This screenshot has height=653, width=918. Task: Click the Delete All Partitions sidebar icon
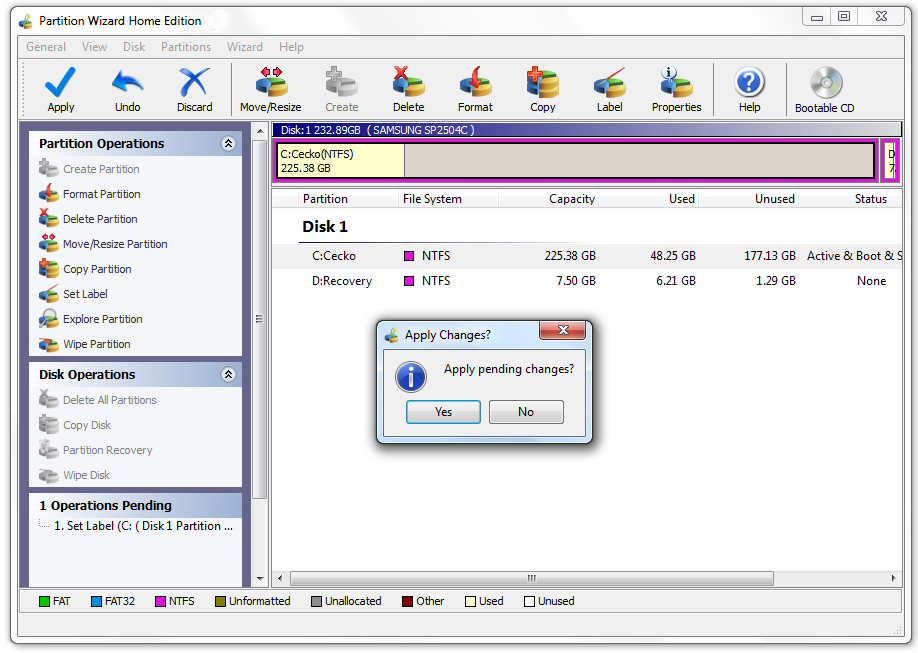[x=49, y=399]
